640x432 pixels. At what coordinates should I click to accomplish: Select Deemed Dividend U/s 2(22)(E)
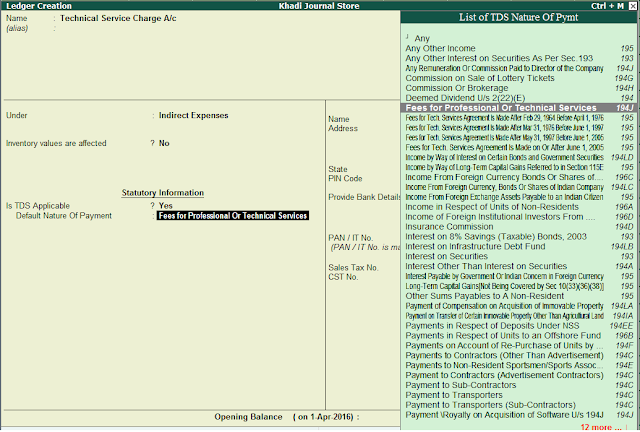coord(519,98)
